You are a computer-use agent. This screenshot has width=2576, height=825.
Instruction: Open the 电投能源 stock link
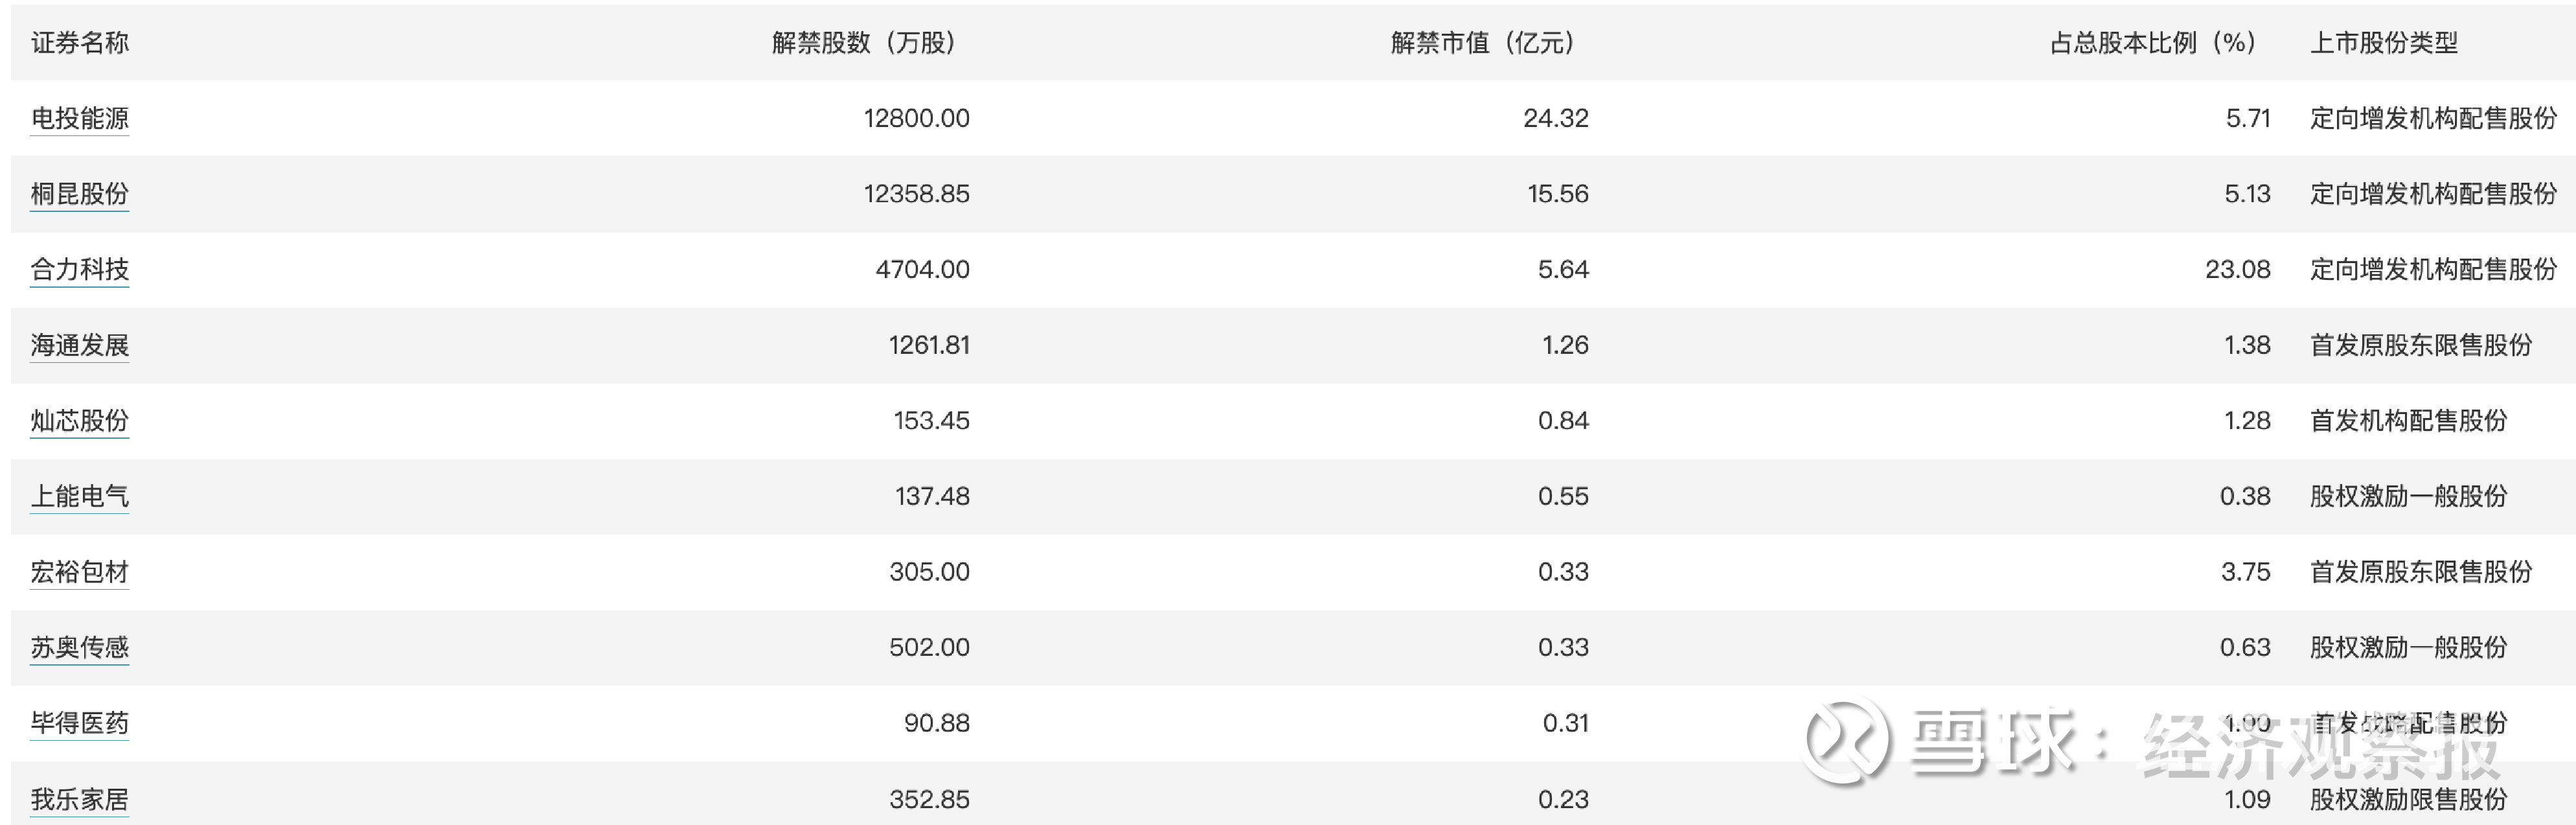(x=80, y=118)
